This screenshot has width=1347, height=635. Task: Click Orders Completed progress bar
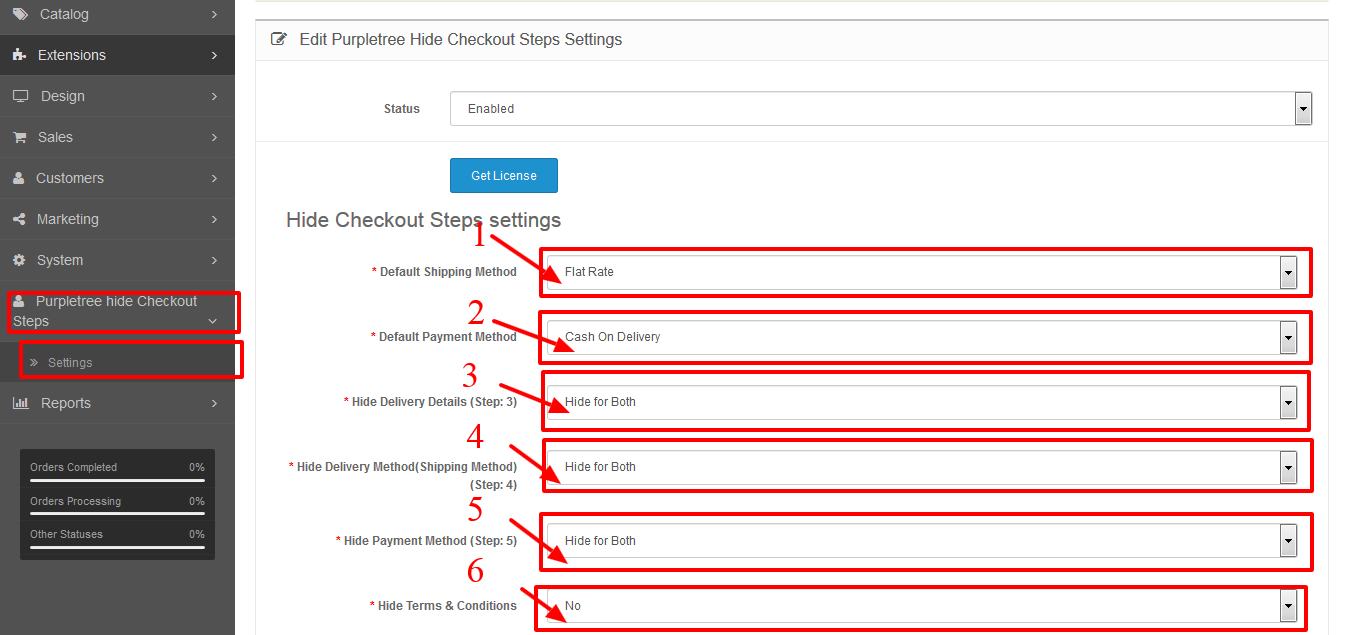pos(117,480)
